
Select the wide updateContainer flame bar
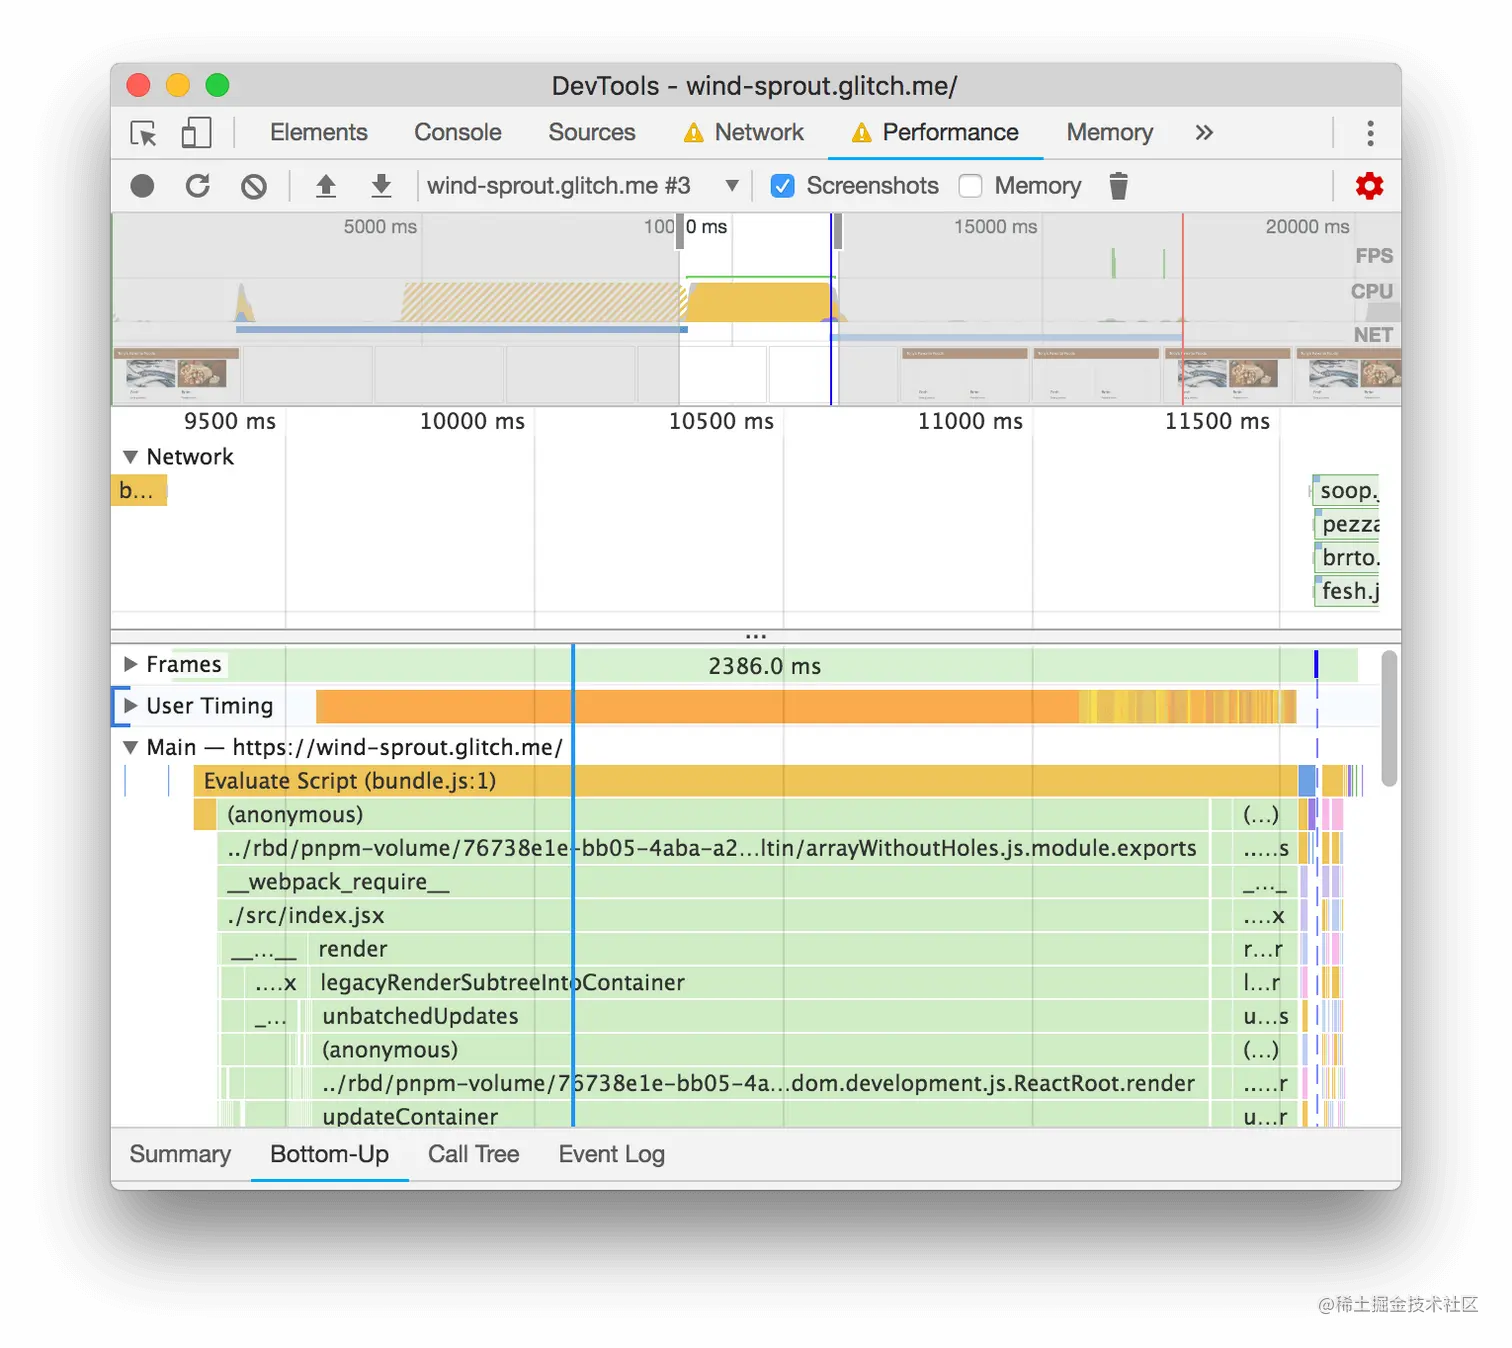coord(760,1116)
